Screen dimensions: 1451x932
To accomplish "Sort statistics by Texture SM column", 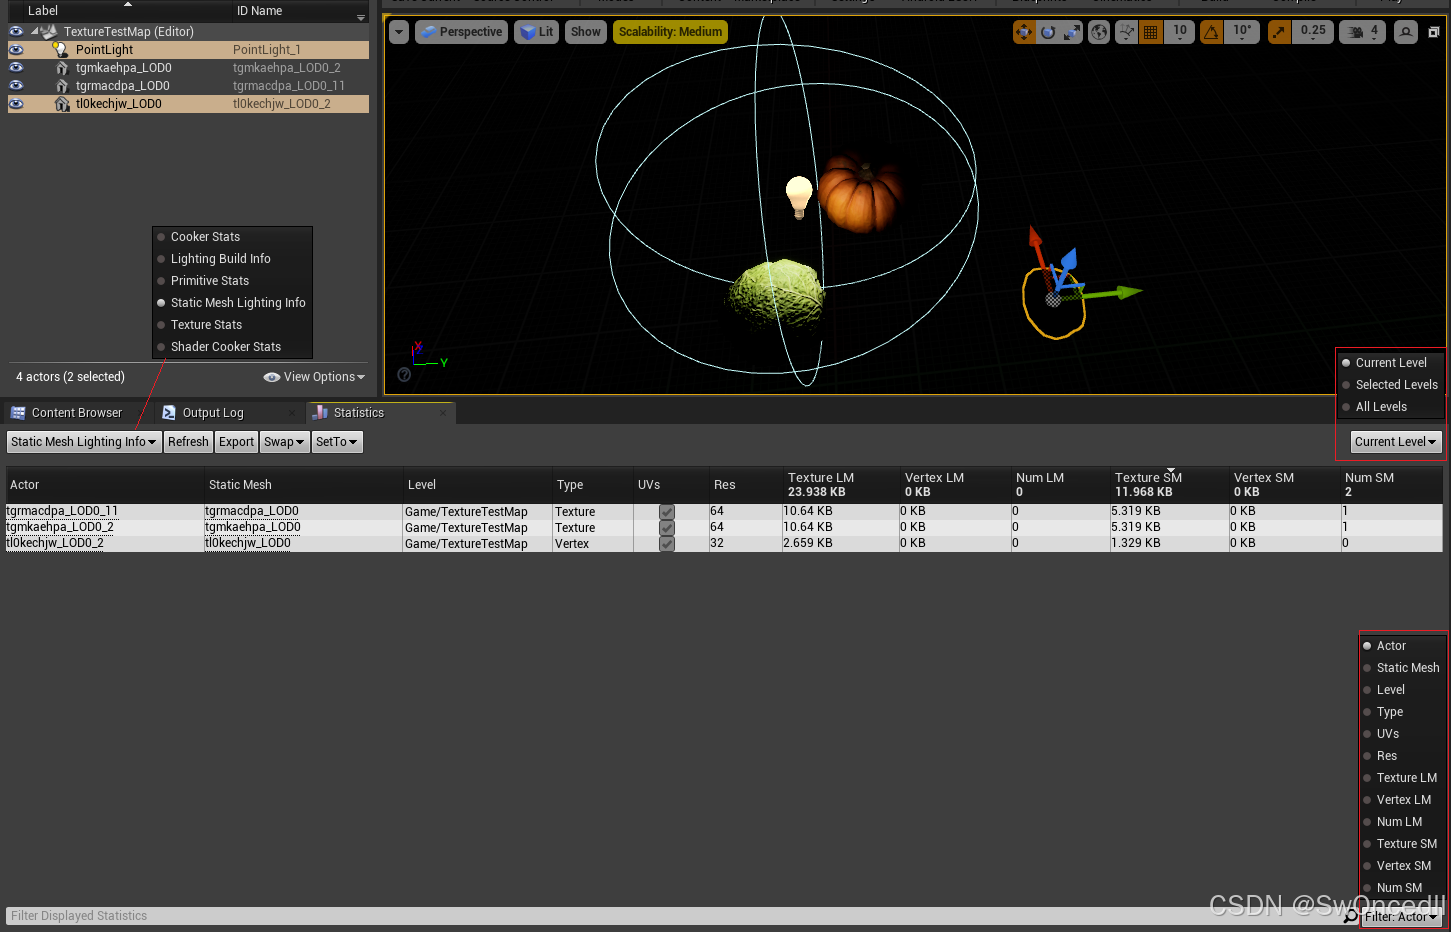I will 1169,484.
